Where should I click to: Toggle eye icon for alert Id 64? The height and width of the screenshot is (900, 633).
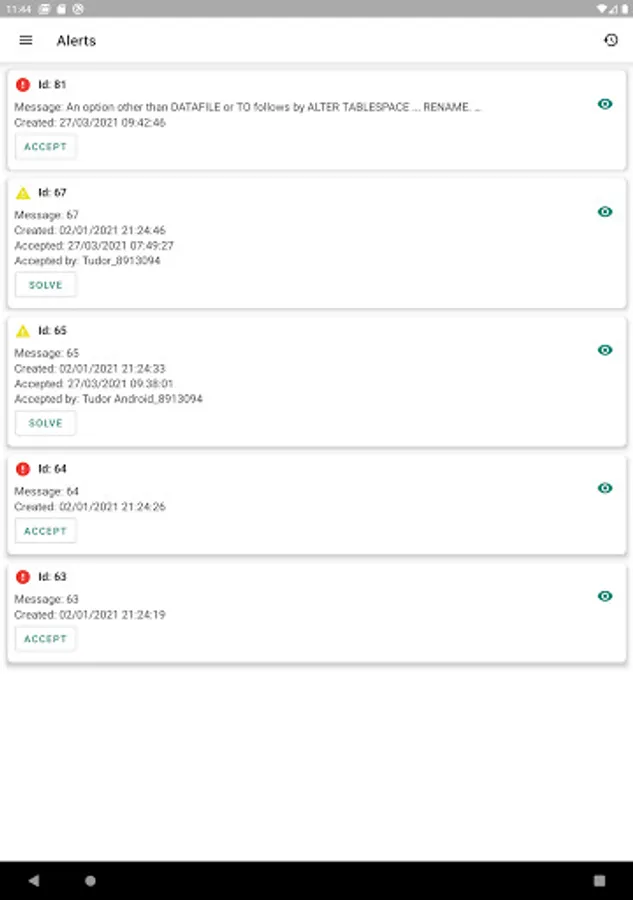pyautogui.click(x=604, y=488)
